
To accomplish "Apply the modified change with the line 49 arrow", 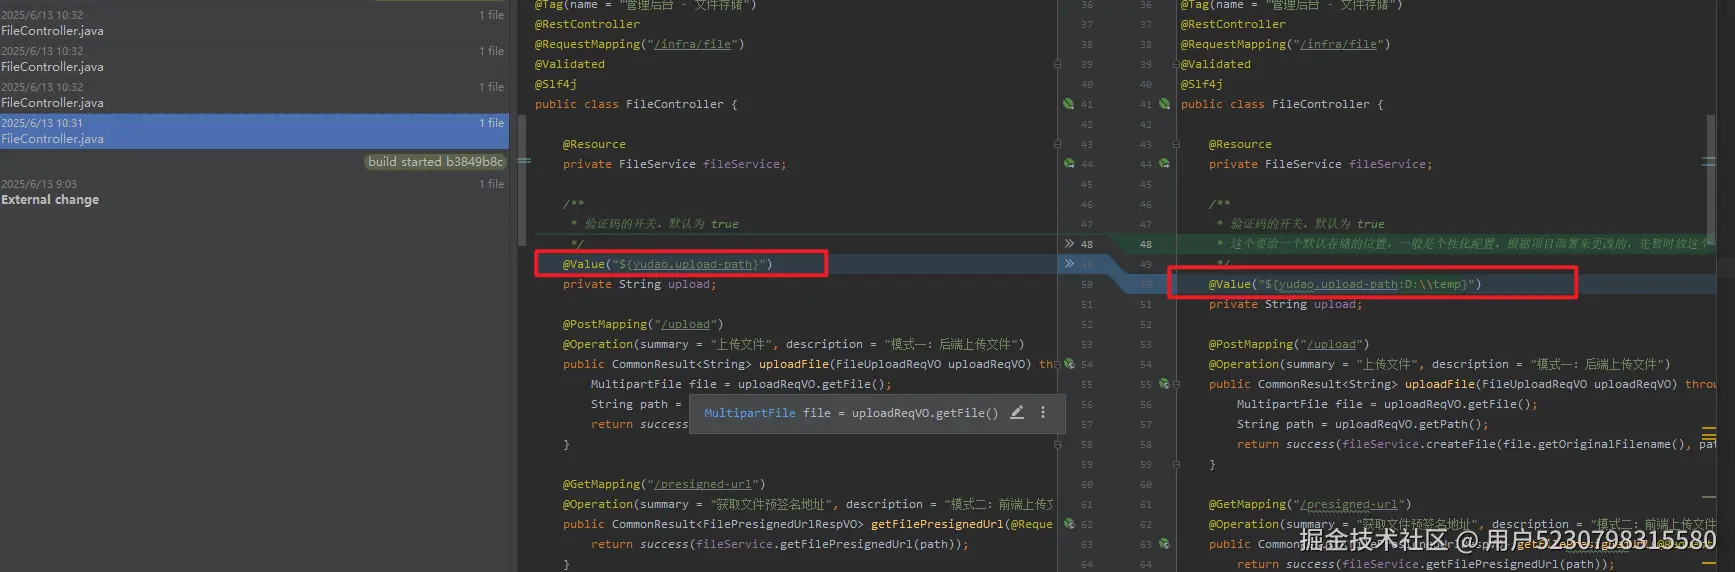I will [1069, 264].
